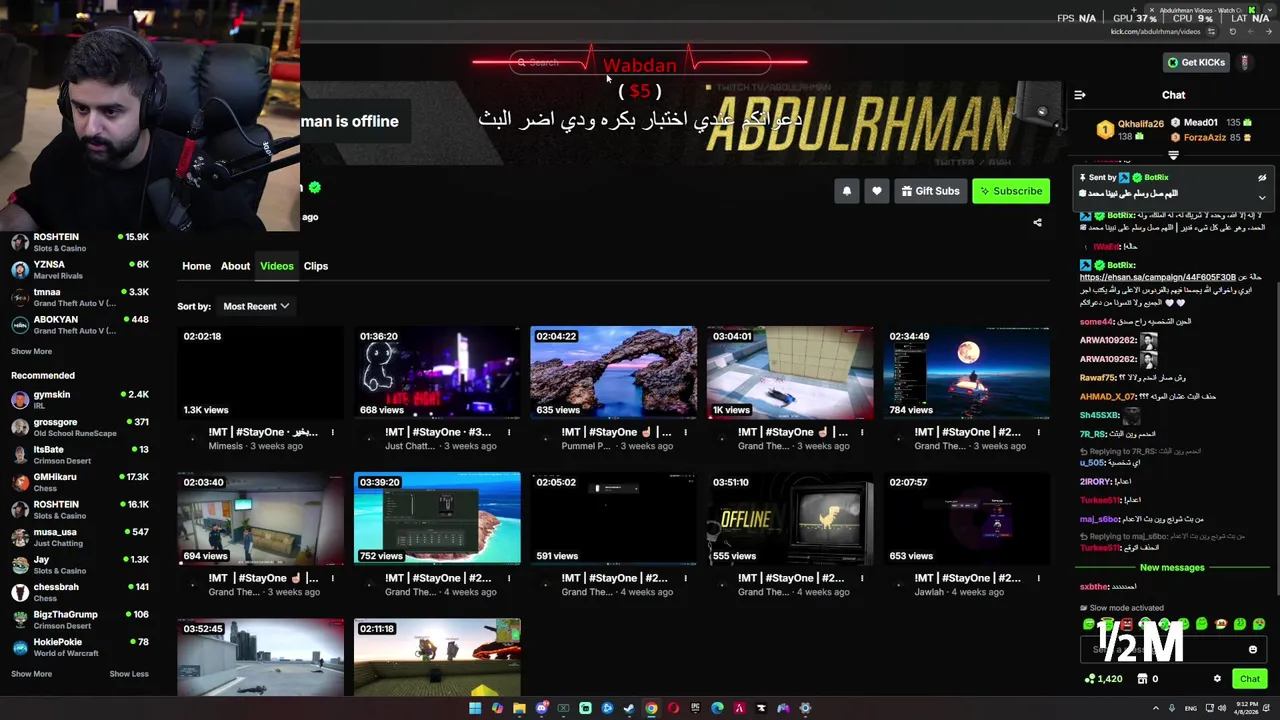The image size is (1280, 720).
Task: Send message with the green Chat button
Action: point(1250,679)
